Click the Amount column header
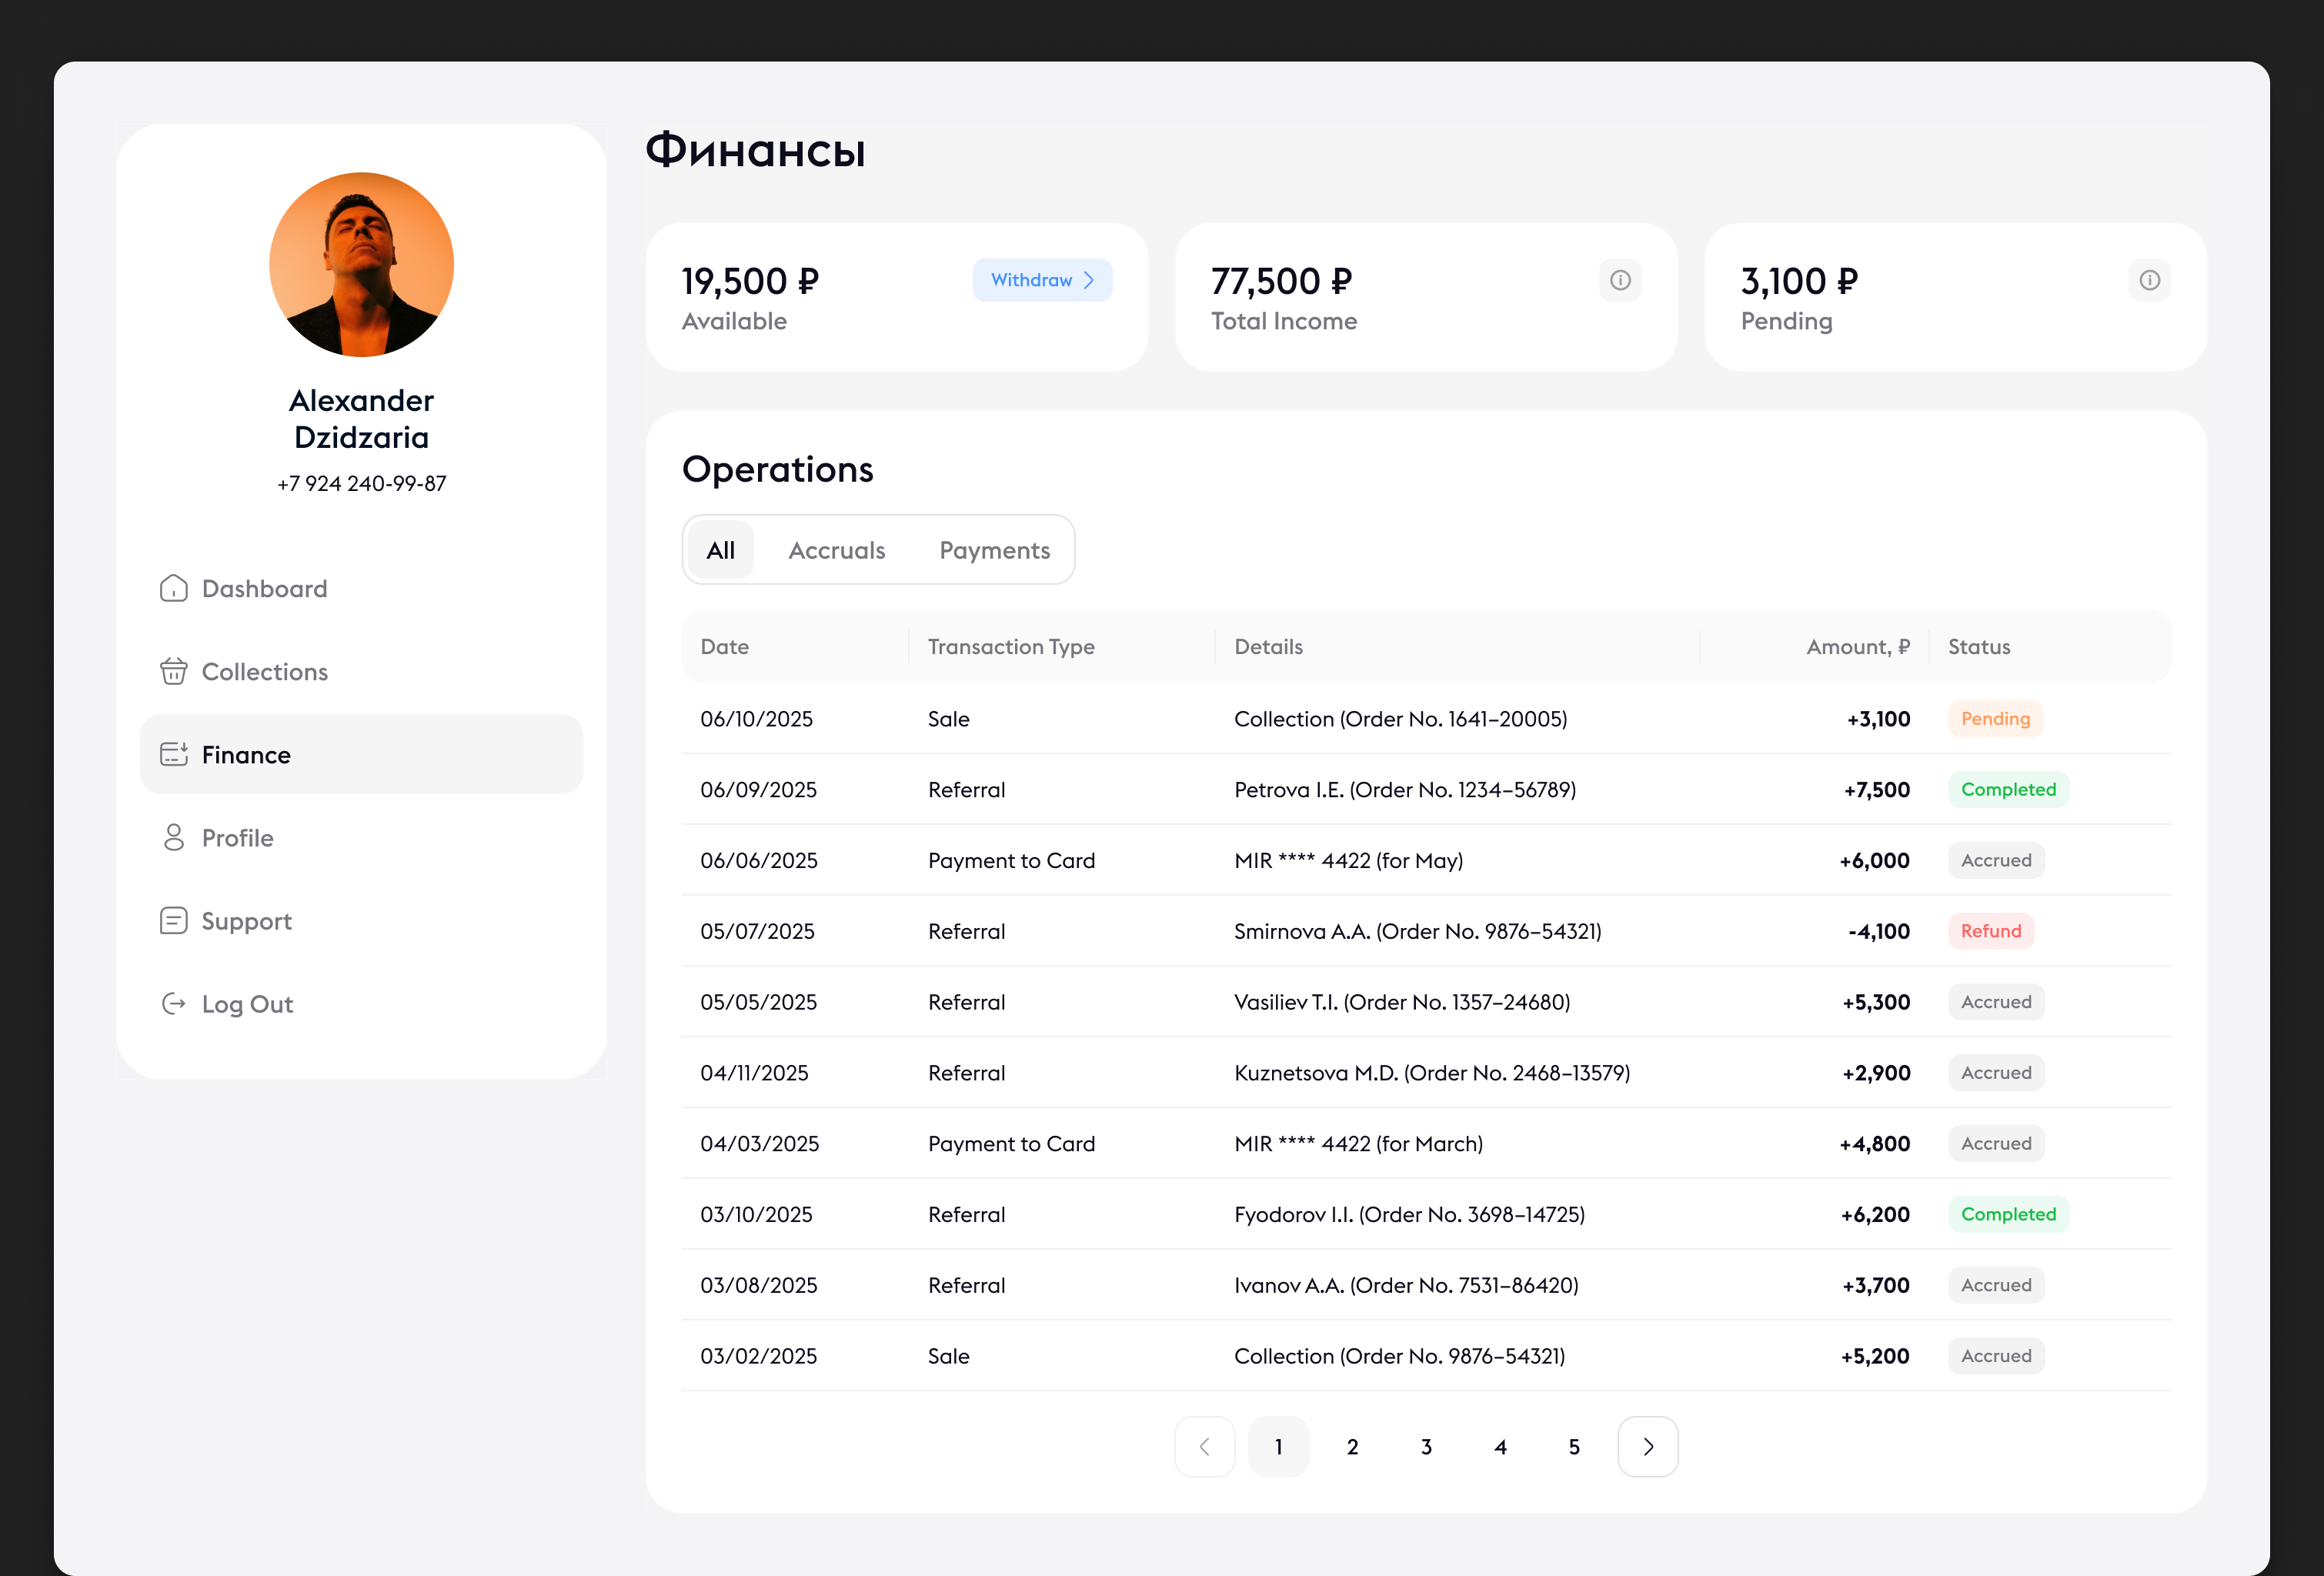Image resolution: width=2324 pixels, height=1576 pixels. tap(1857, 647)
